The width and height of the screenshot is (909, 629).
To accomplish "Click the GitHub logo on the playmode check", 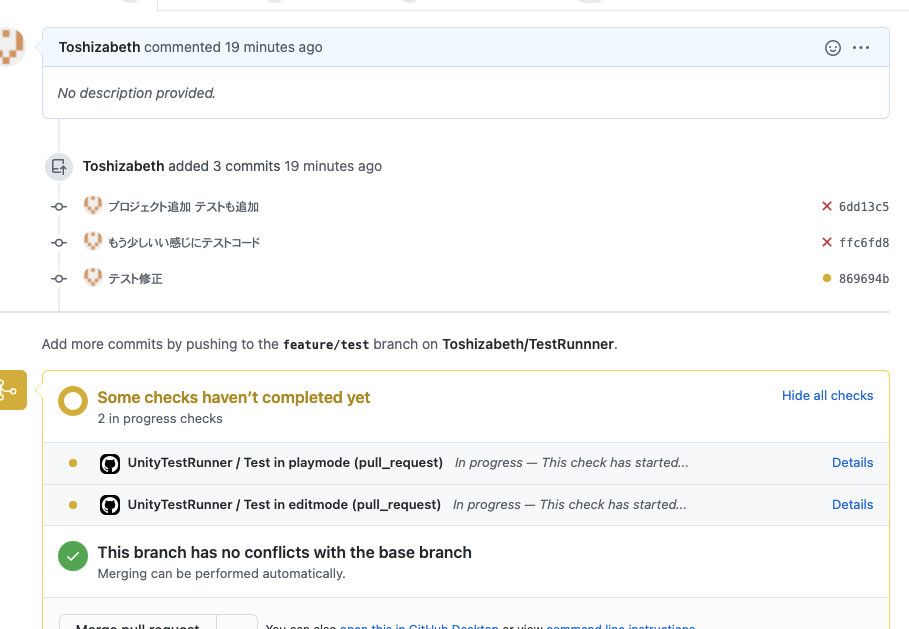I will (x=110, y=463).
